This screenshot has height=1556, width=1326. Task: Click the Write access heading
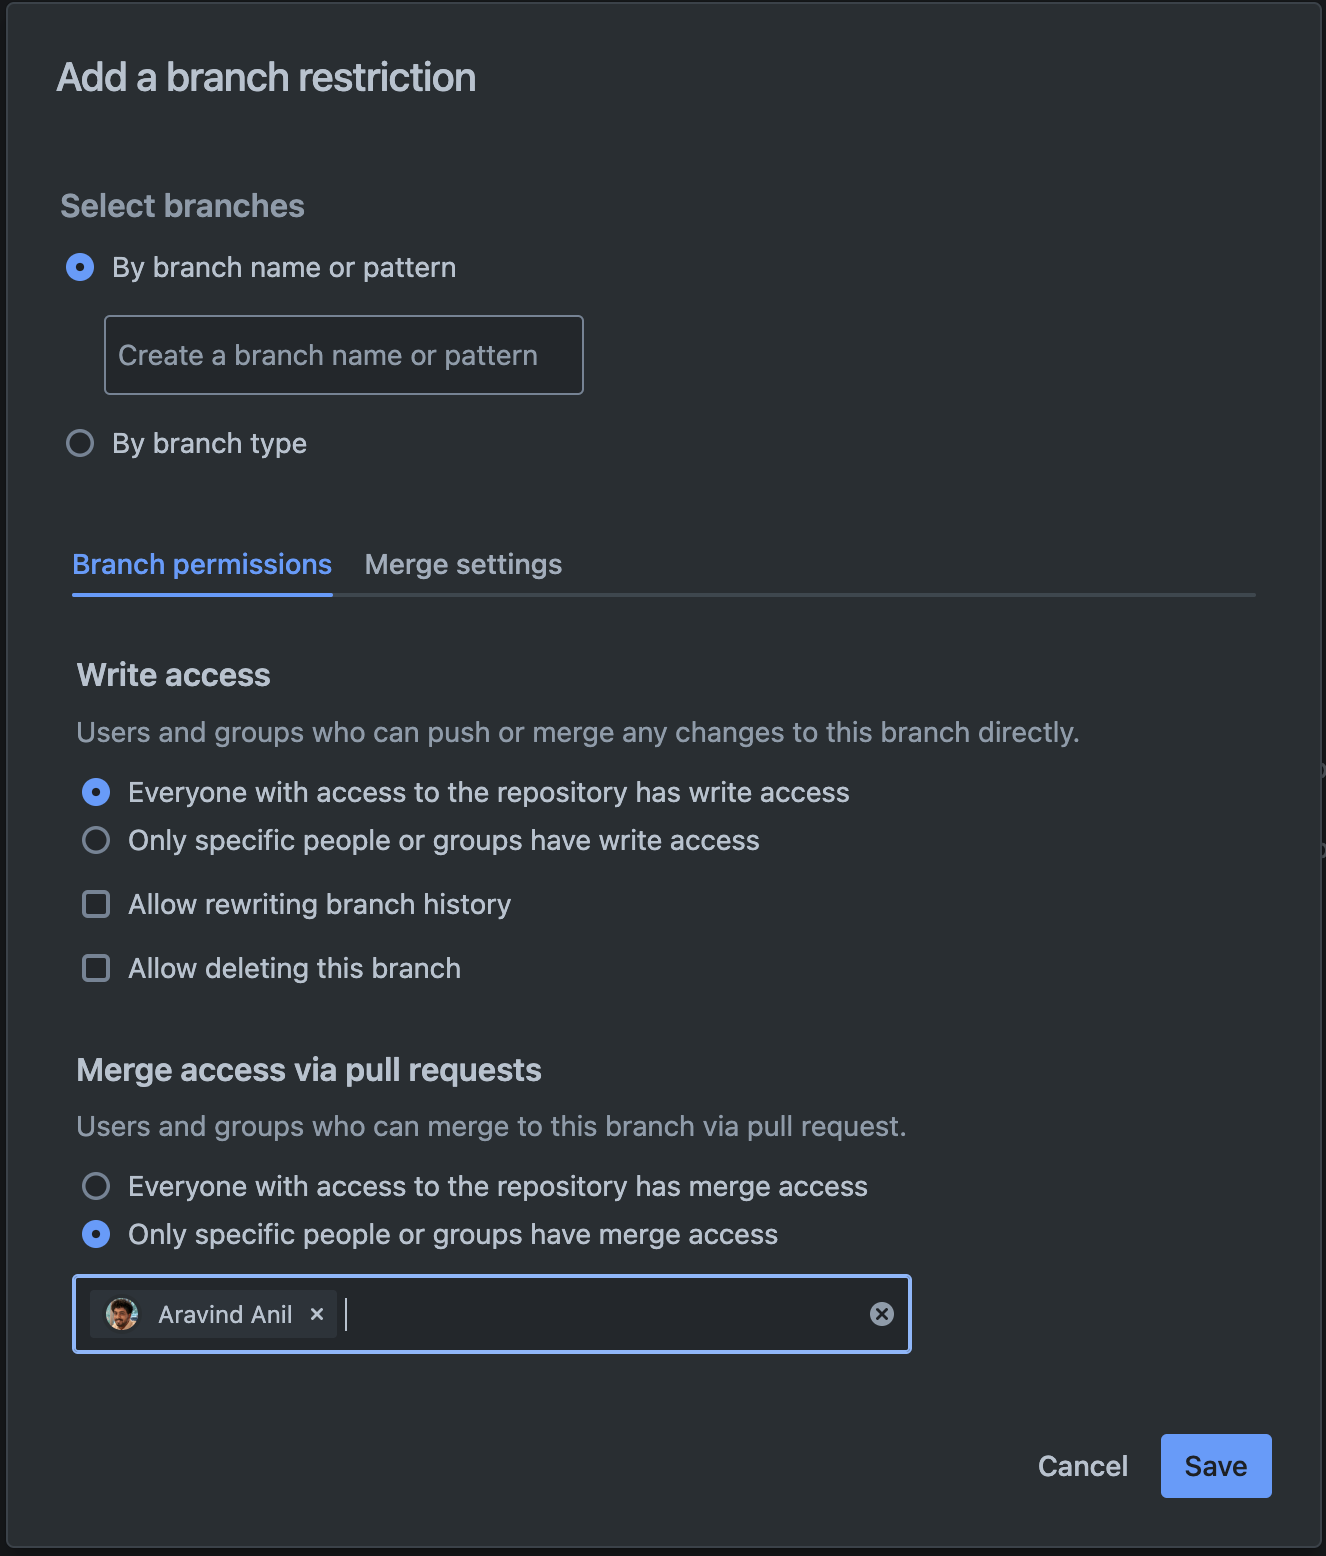click(x=174, y=675)
